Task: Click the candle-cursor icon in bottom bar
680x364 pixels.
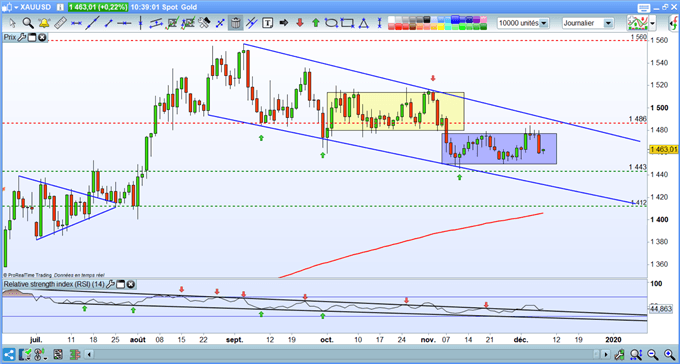Action: 39,354
